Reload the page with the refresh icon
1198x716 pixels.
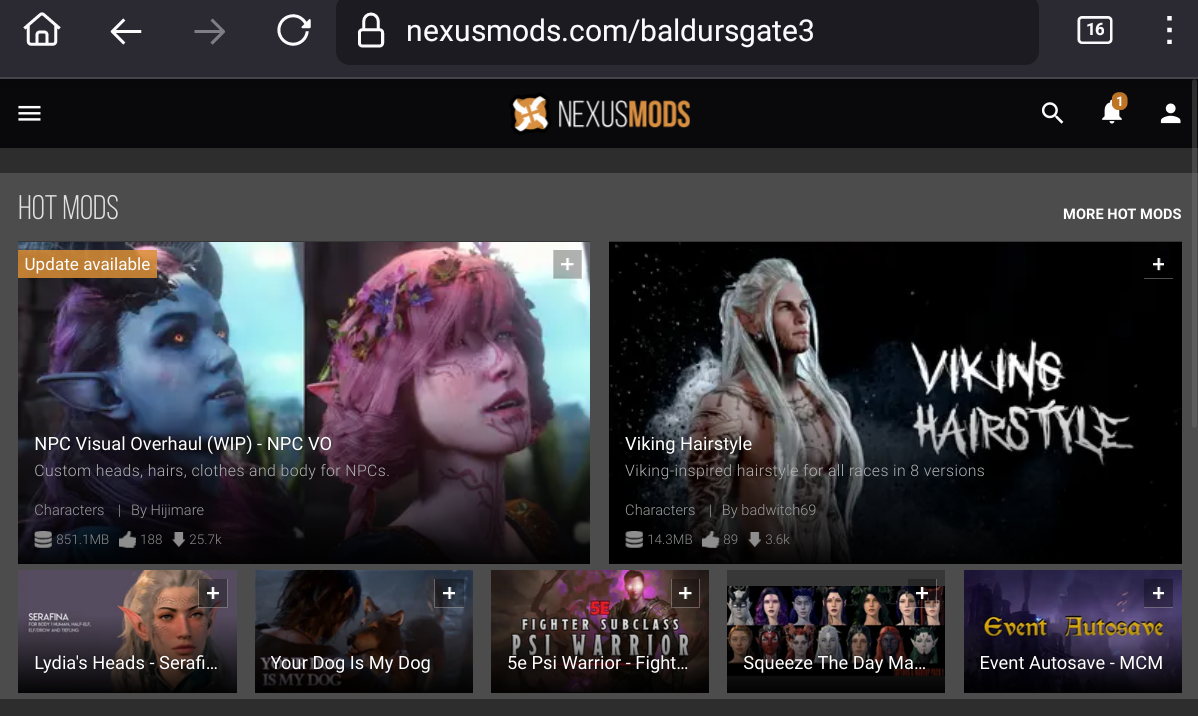[x=293, y=31]
